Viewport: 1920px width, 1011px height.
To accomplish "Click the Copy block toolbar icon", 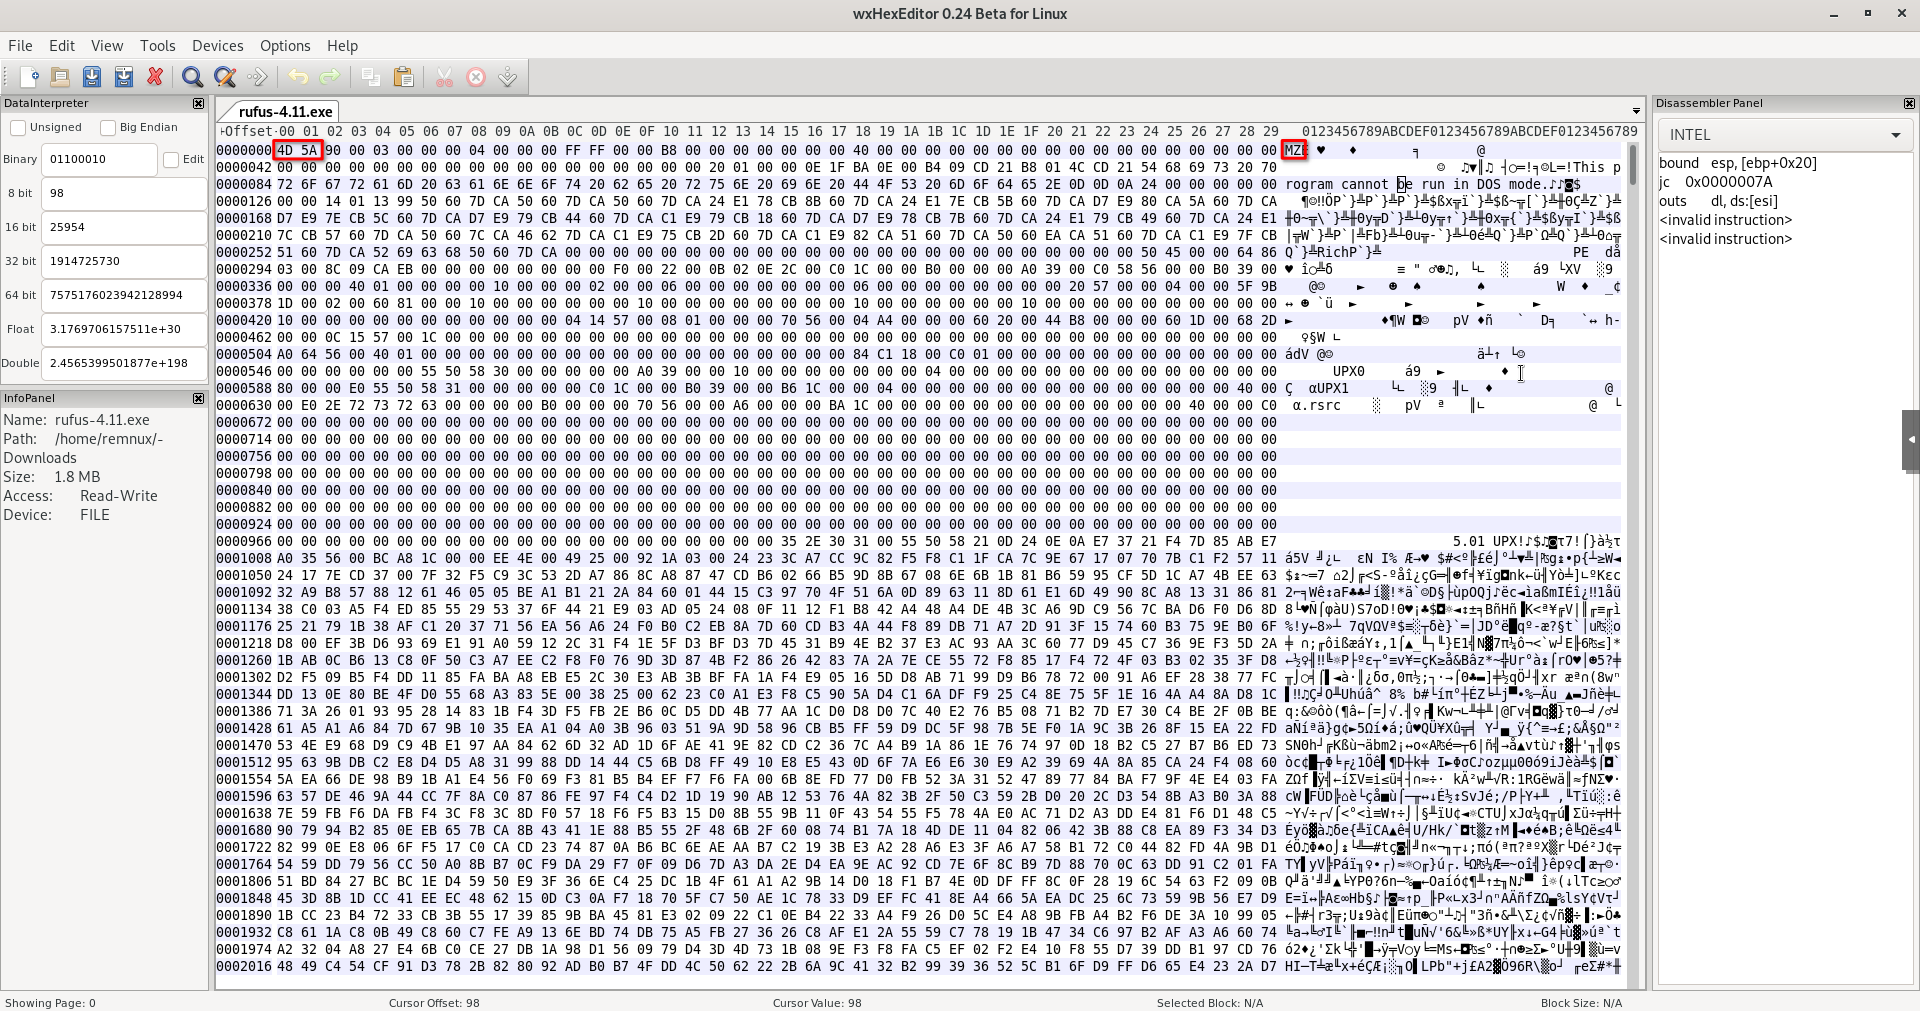I will pos(371,77).
